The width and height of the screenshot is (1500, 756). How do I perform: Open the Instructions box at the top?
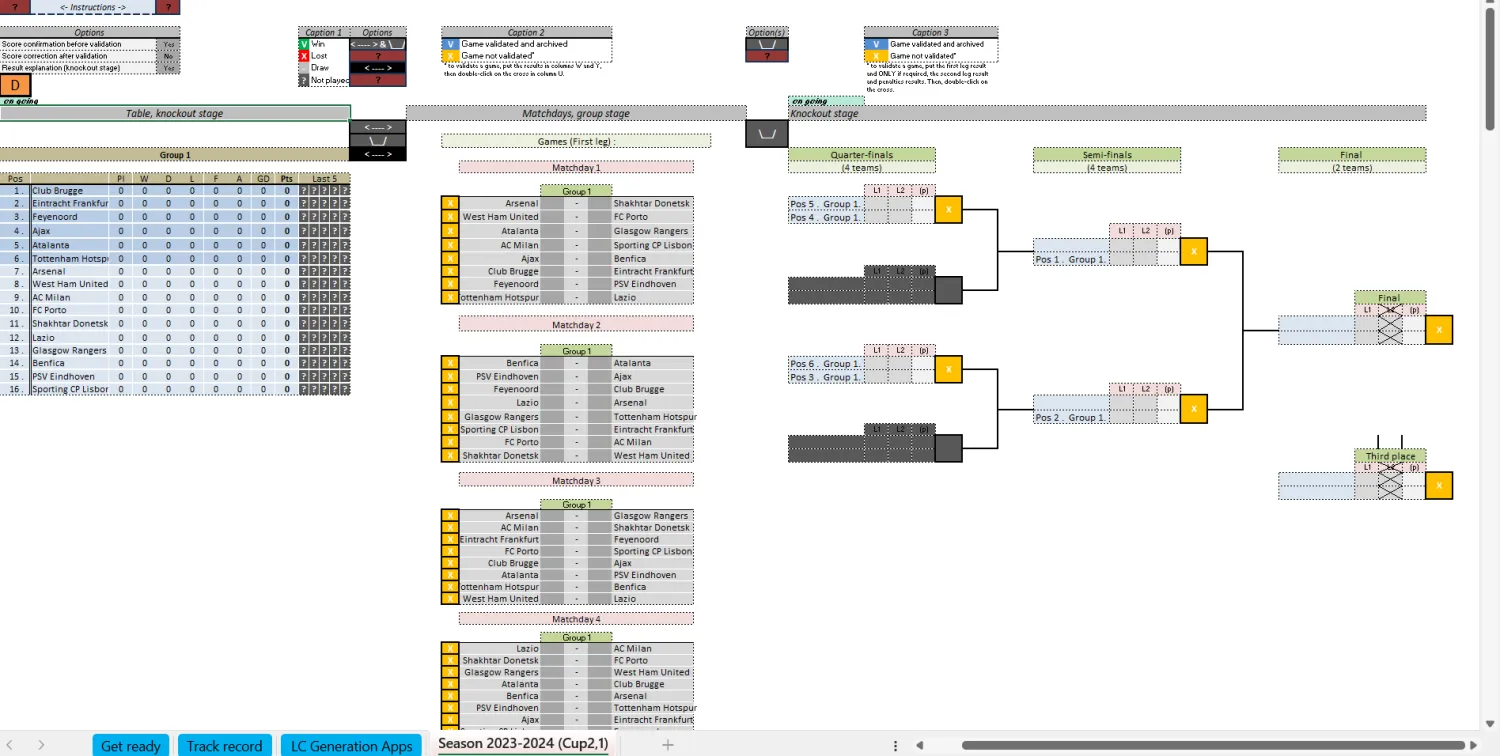coord(93,6)
